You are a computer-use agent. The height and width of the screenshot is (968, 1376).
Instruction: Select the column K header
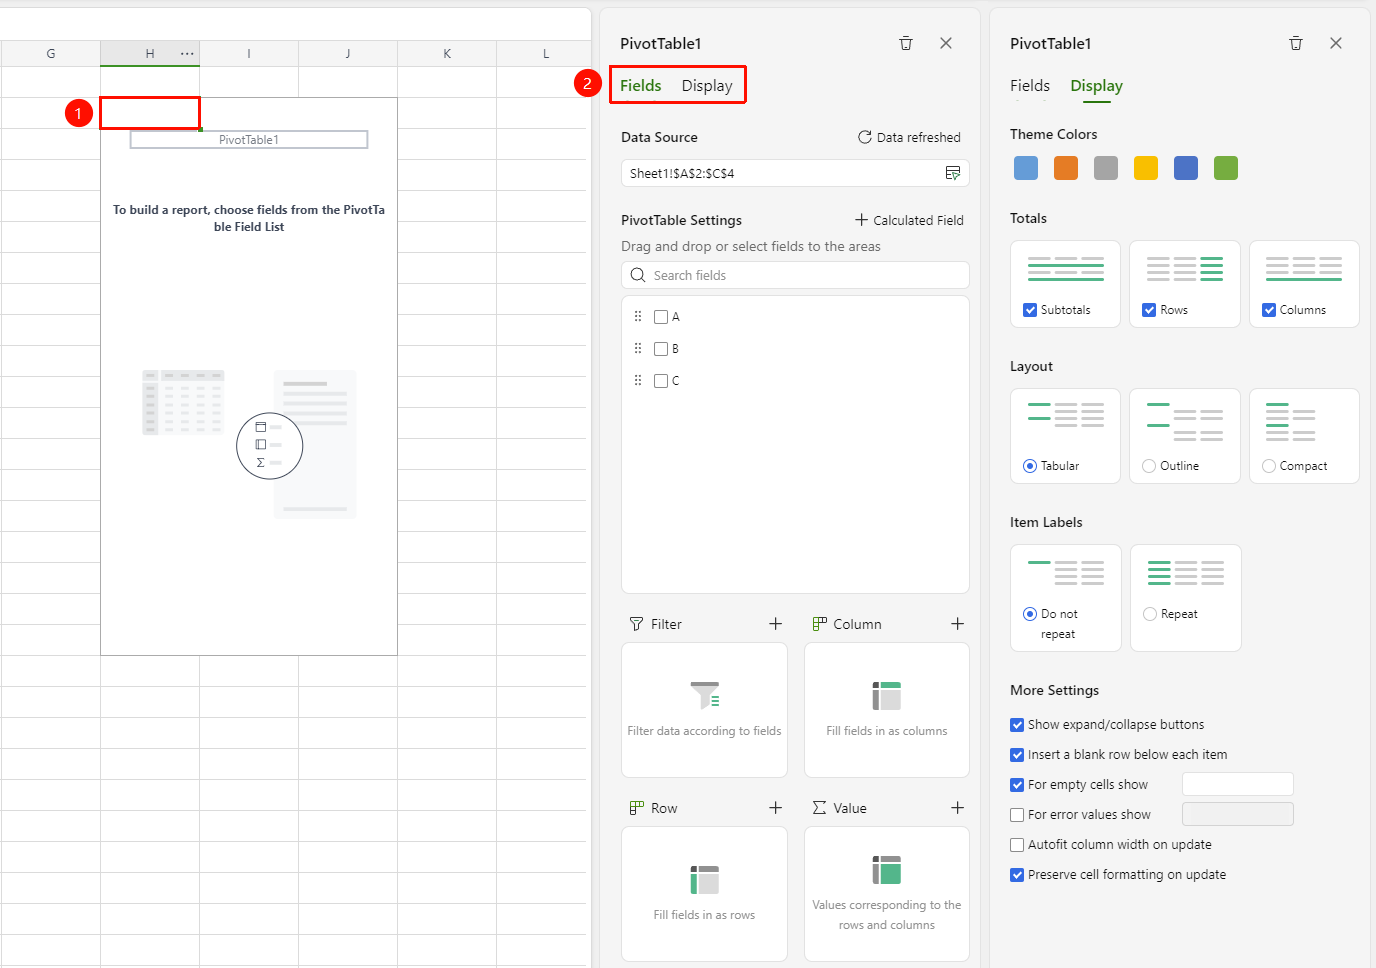447,54
